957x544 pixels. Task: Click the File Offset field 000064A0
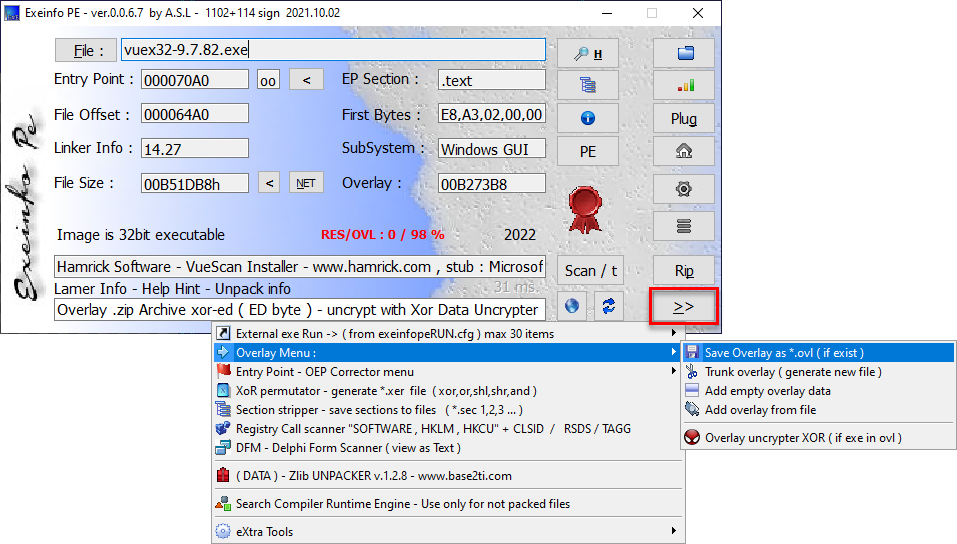(195, 114)
